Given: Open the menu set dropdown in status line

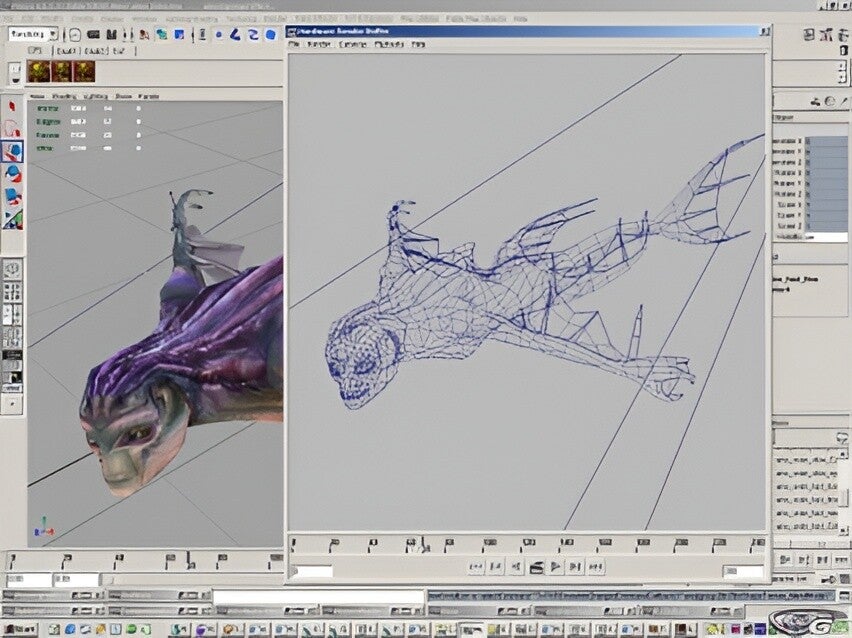Looking at the screenshot, I should tap(30, 34).
